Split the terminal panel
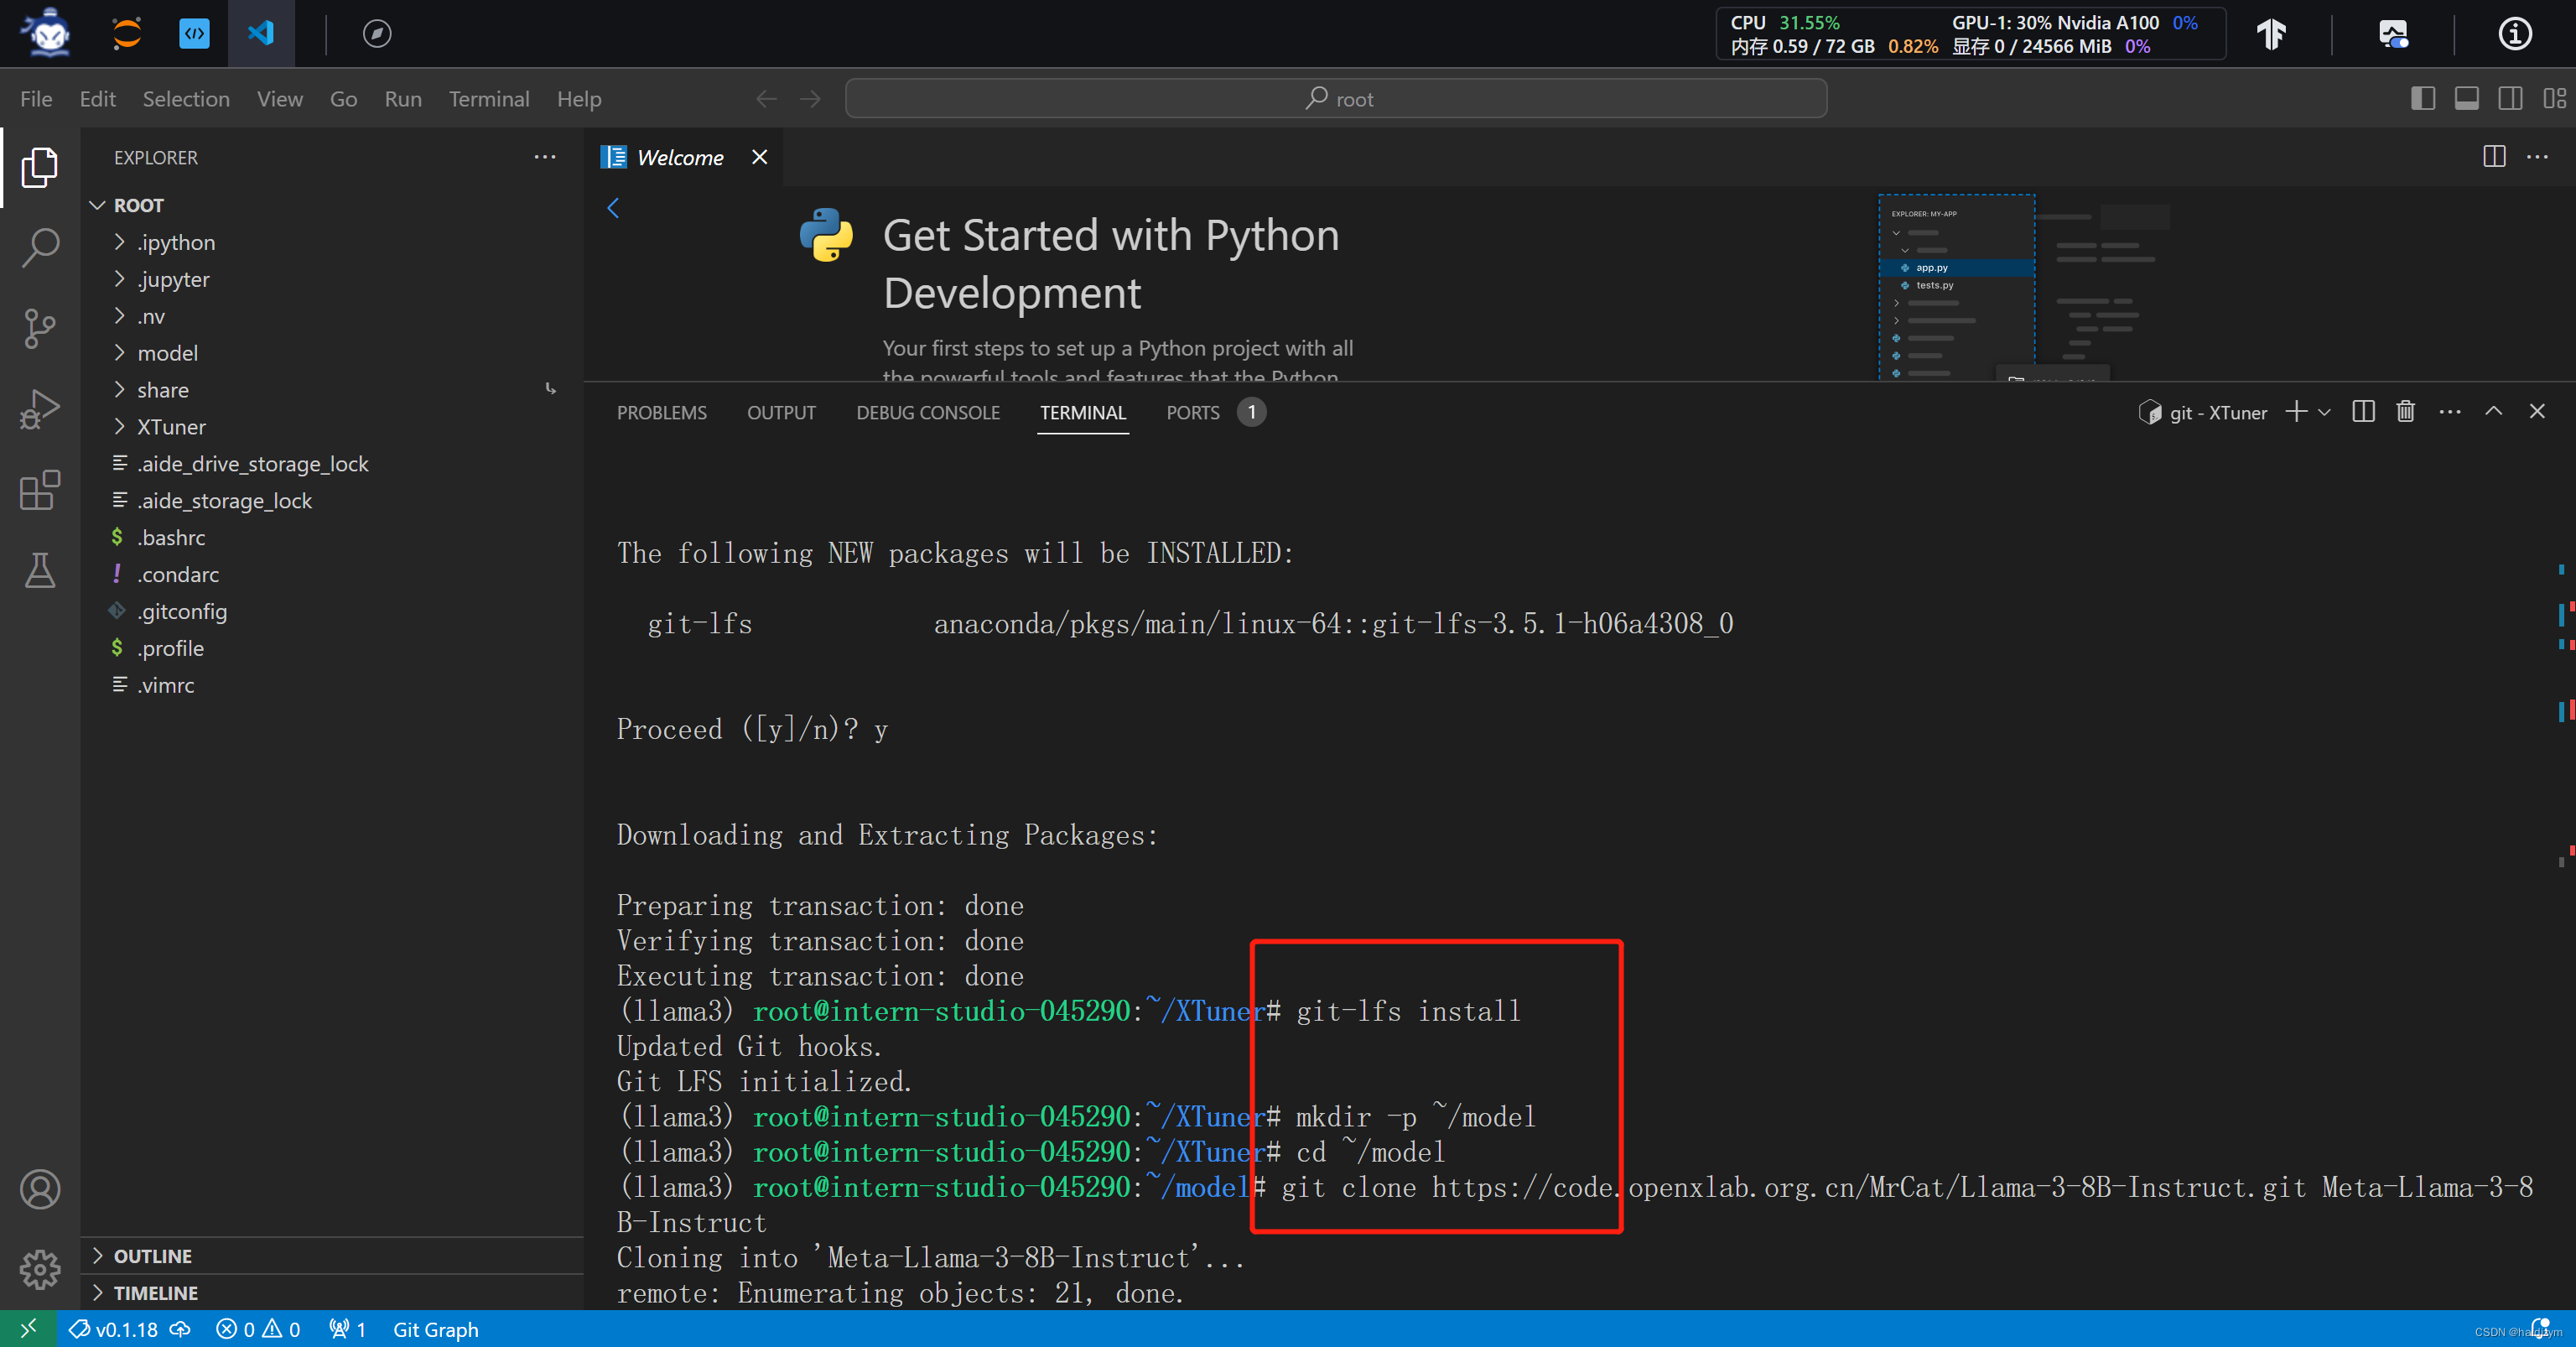The height and width of the screenshot is (1347, 2576). [x=2363, y=412]
